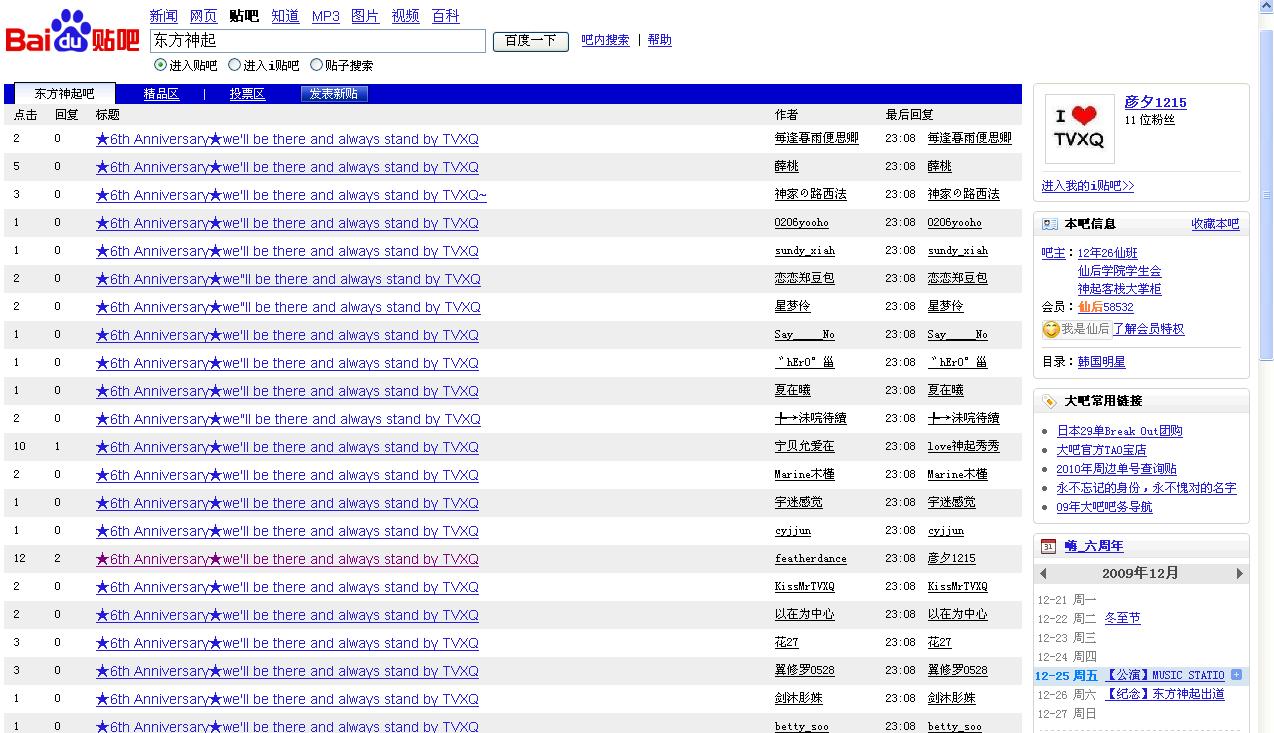This screenshot has width=1274, height=733.
Task: Open 日本29单Break Out团购 link
Action: point(1120,432)
